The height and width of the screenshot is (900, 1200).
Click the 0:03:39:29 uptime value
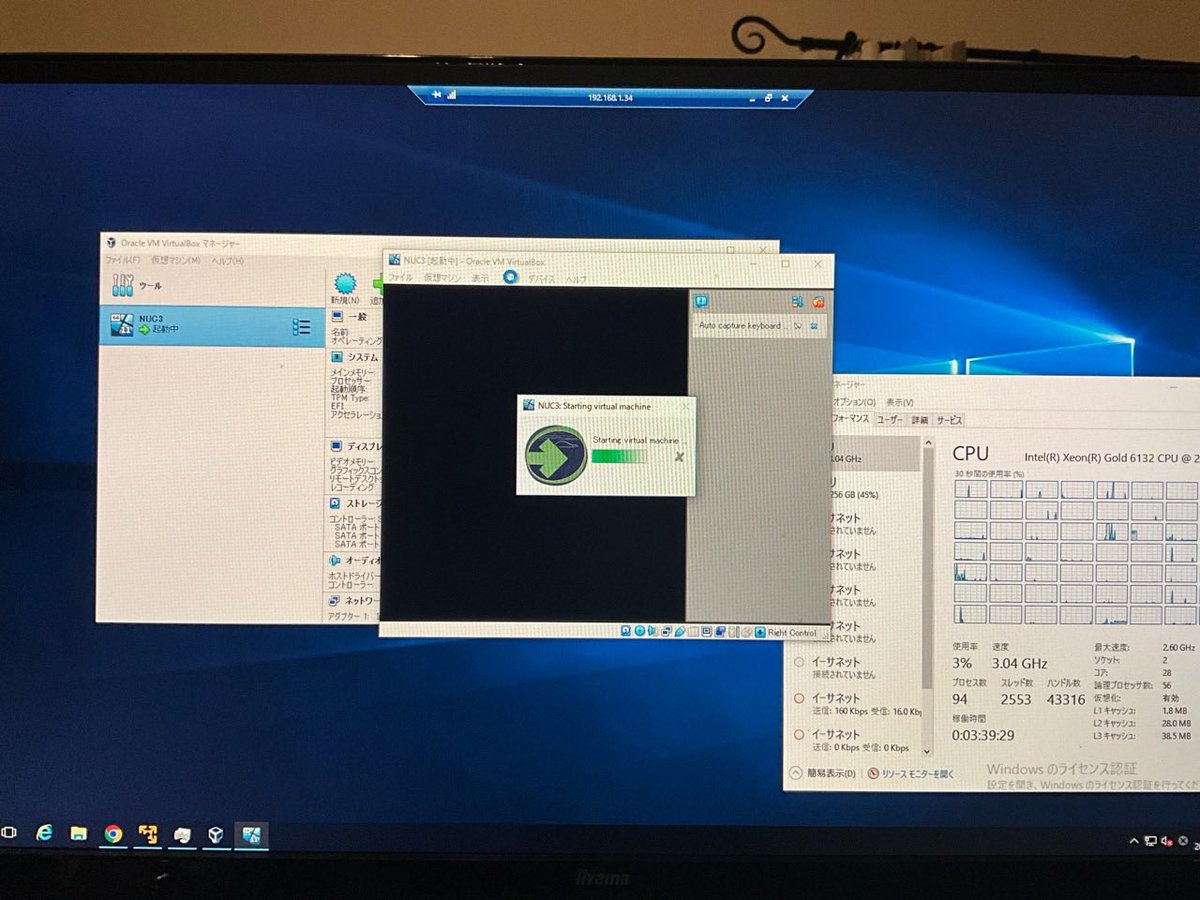[x=983, y=735]
